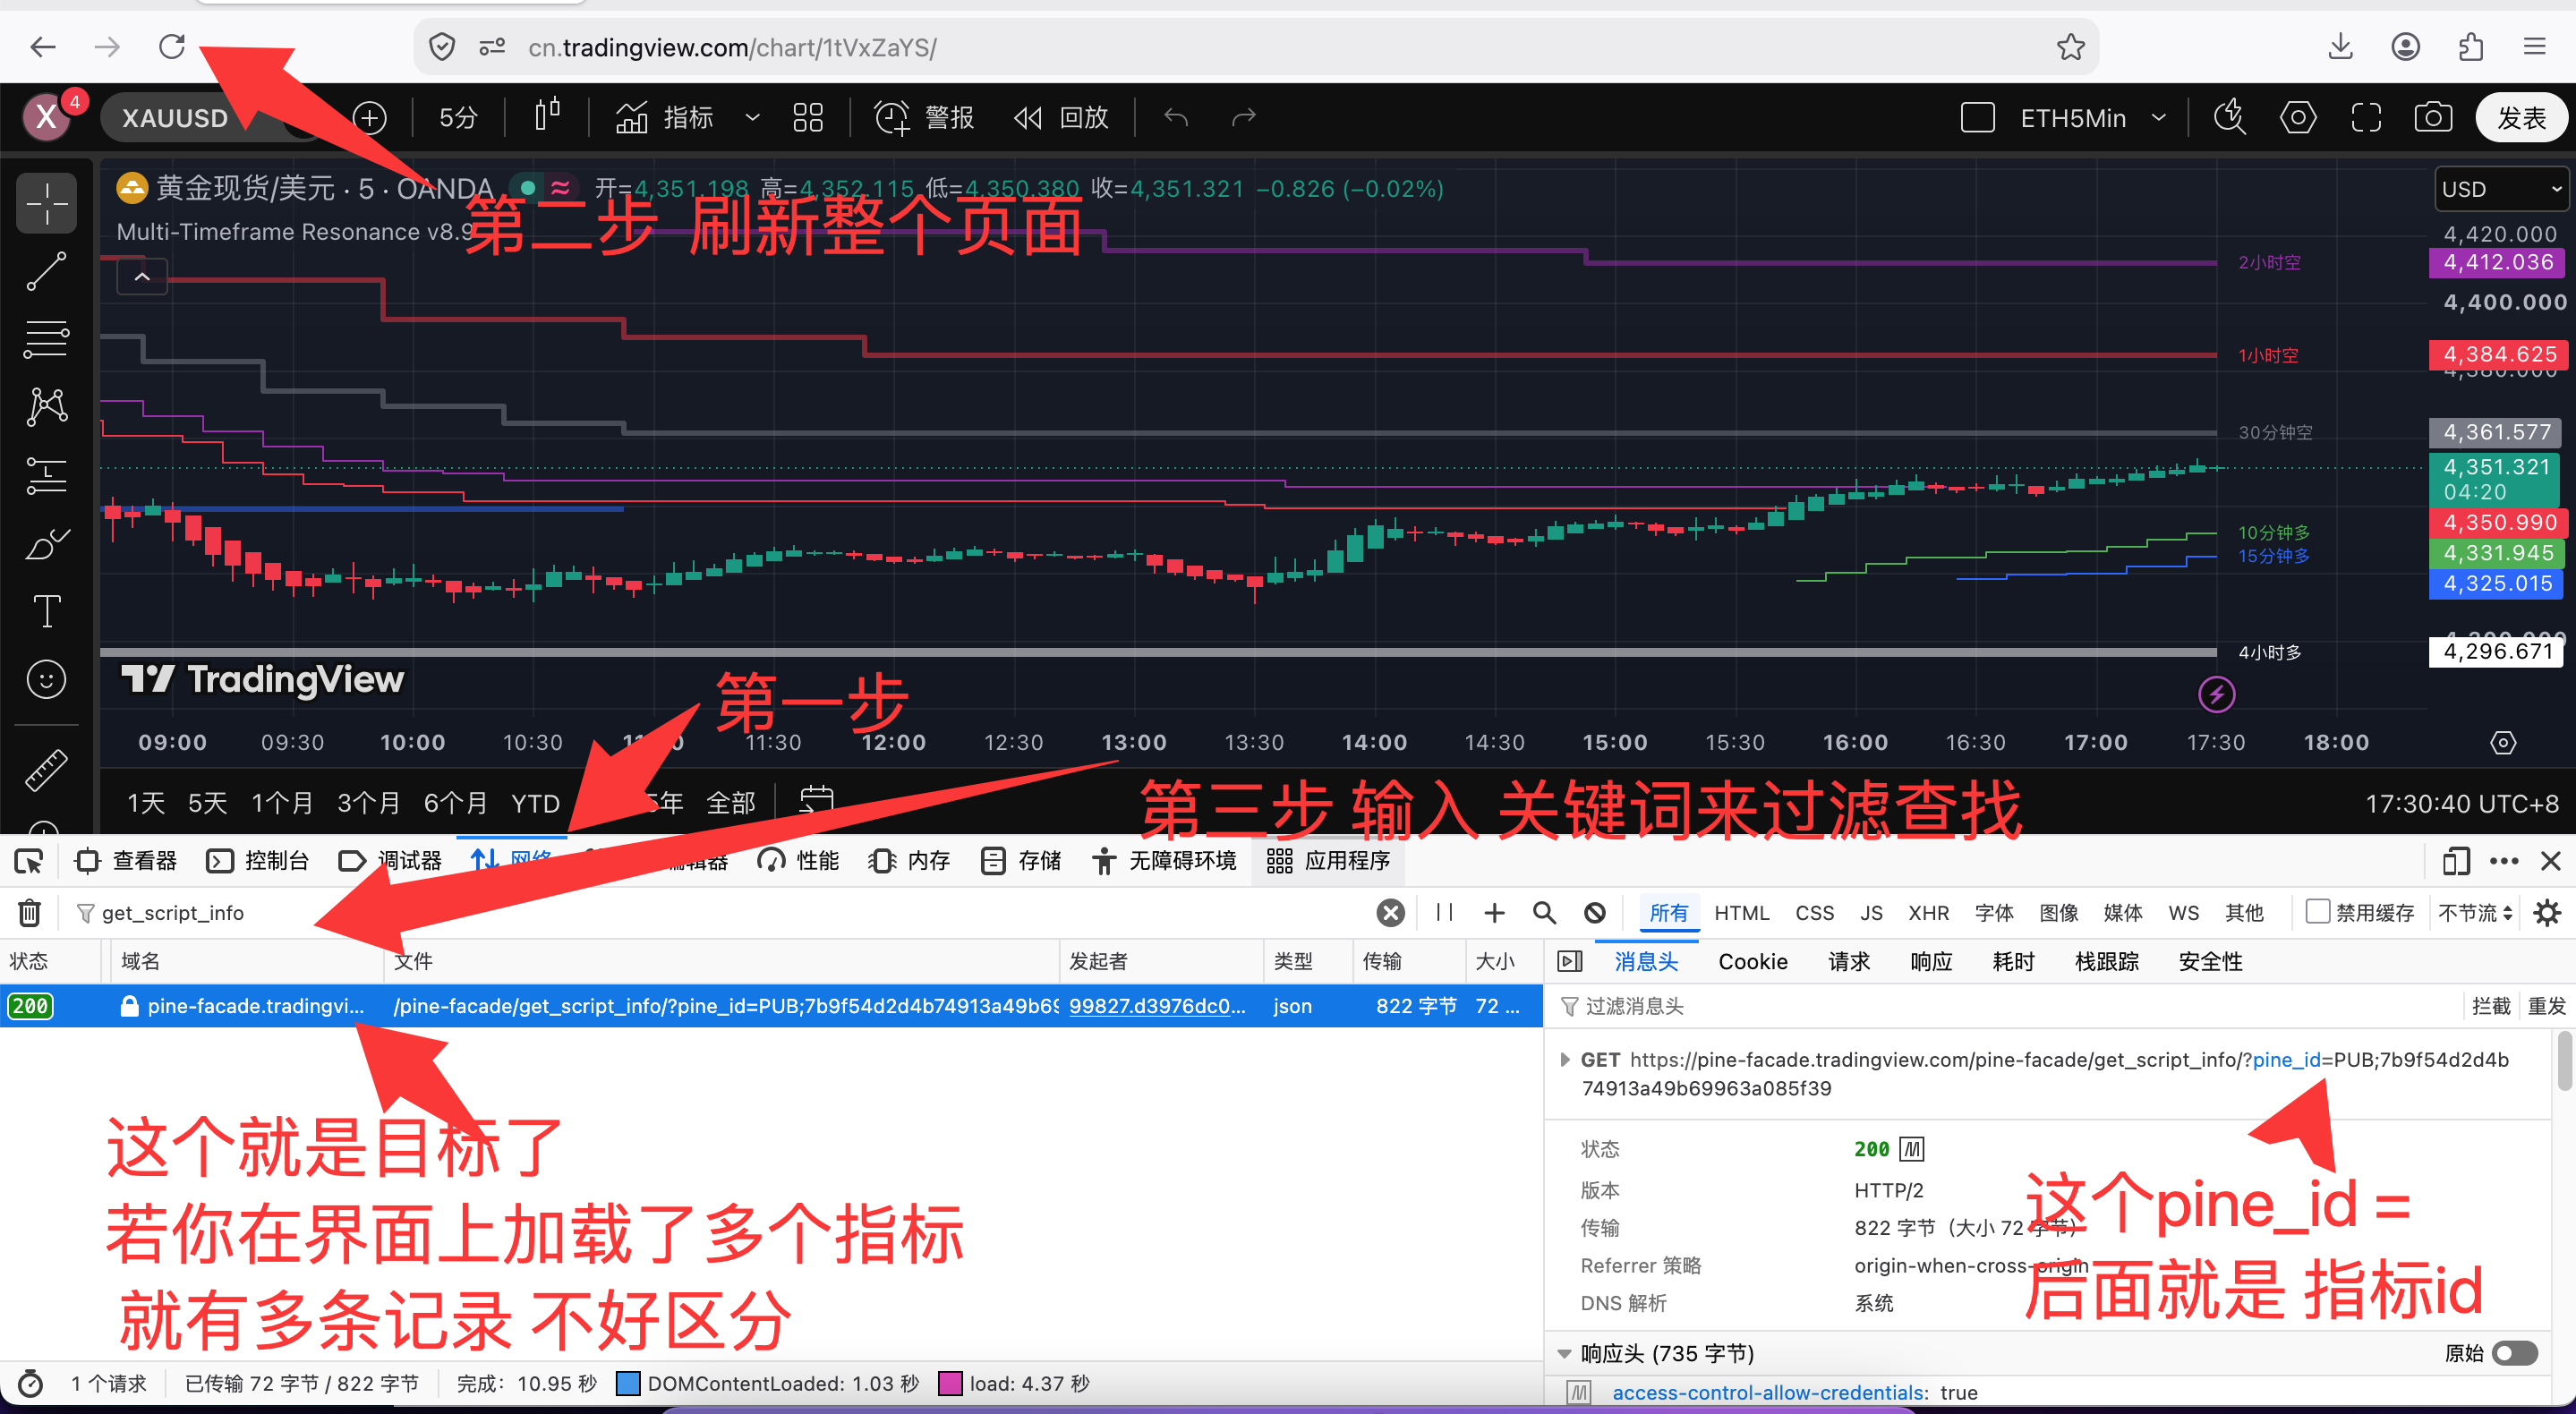Collapse the response headers 响应头 section
This screenshot has height=1414, width=2576.
click(x=1565, y=1353)
